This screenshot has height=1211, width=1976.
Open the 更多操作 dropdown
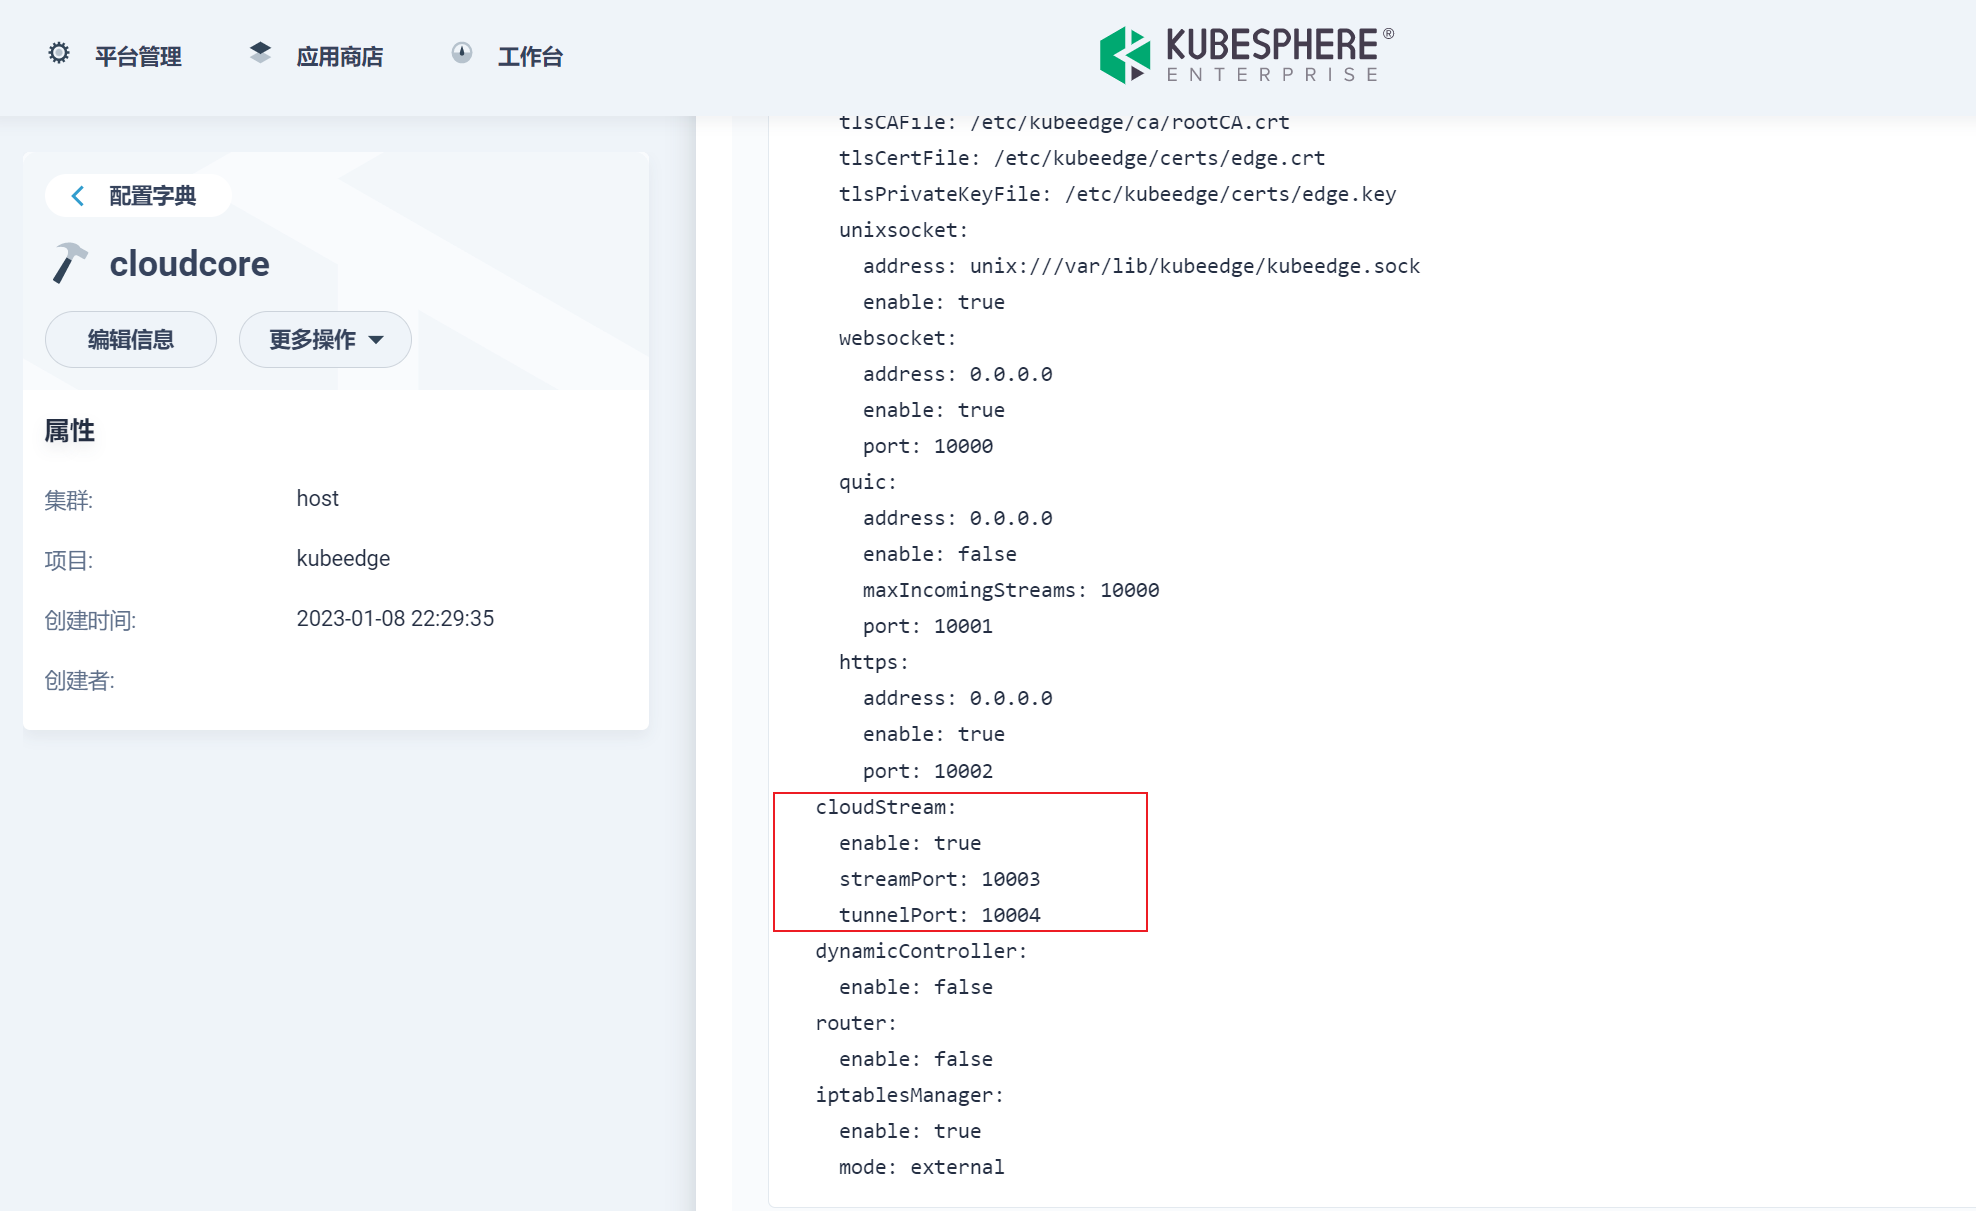312,340
